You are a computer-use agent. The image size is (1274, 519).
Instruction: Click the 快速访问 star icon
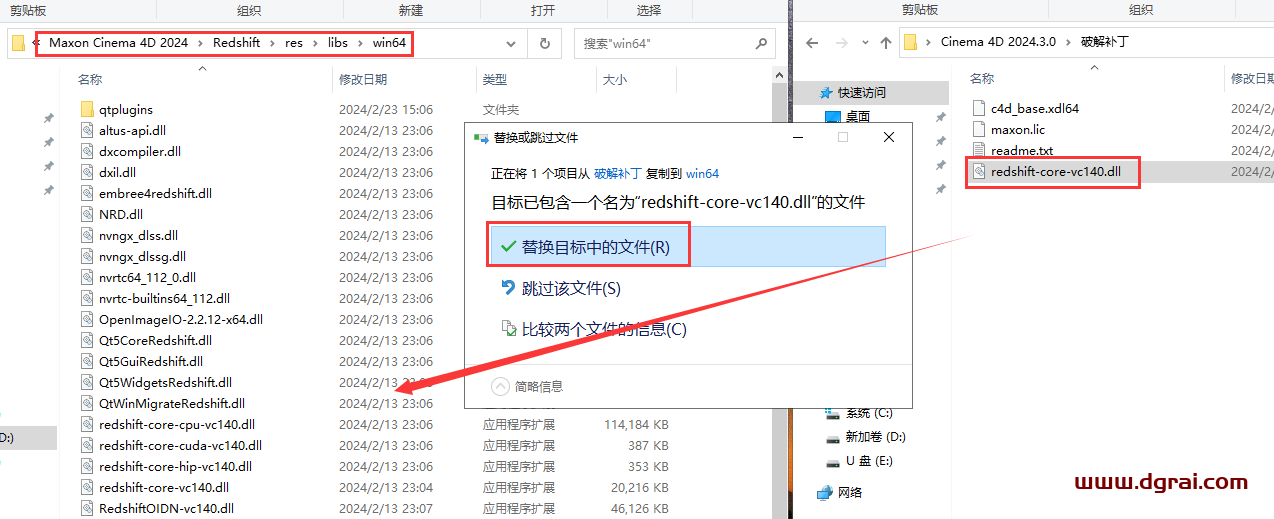tap(828, 92)
